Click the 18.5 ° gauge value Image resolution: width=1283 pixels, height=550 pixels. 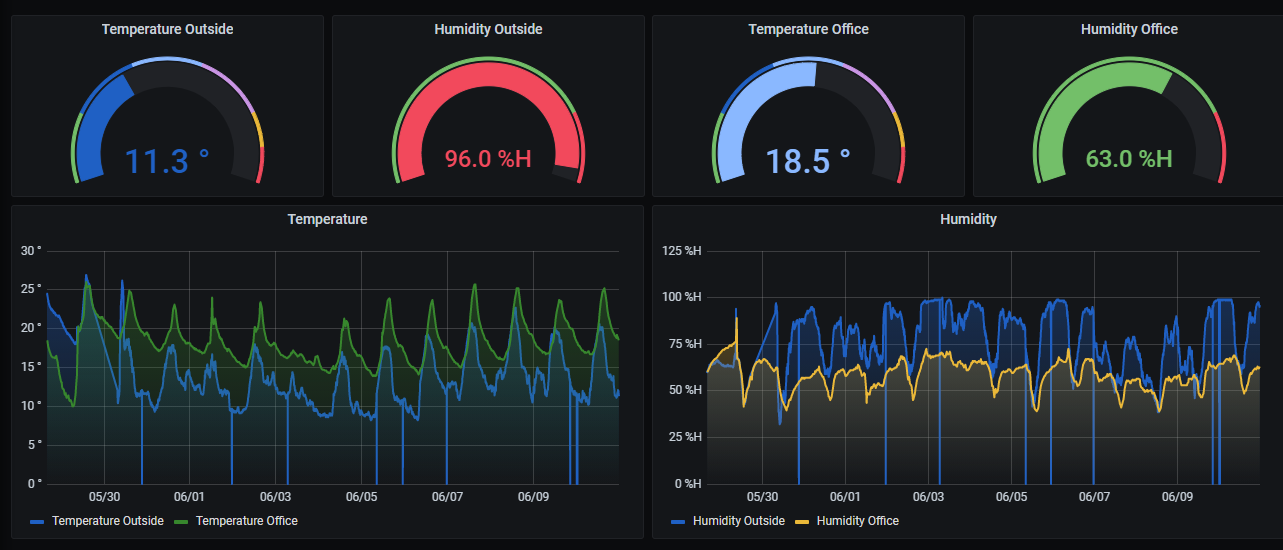808,160
